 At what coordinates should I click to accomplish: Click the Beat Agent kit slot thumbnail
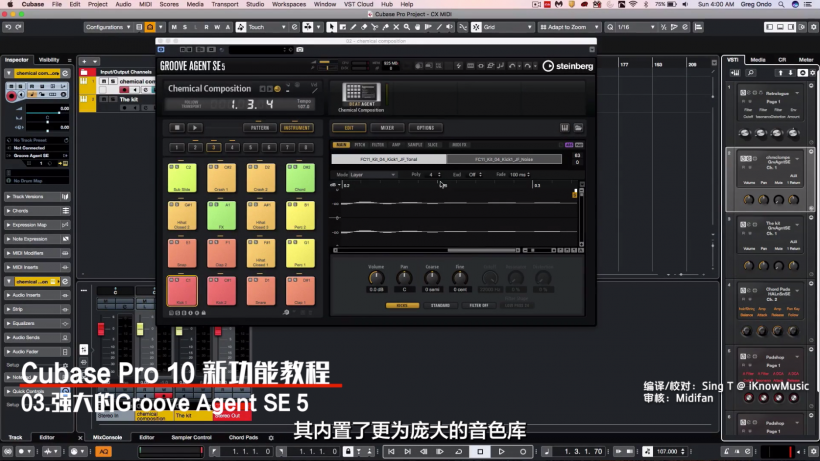pos(361,93)
